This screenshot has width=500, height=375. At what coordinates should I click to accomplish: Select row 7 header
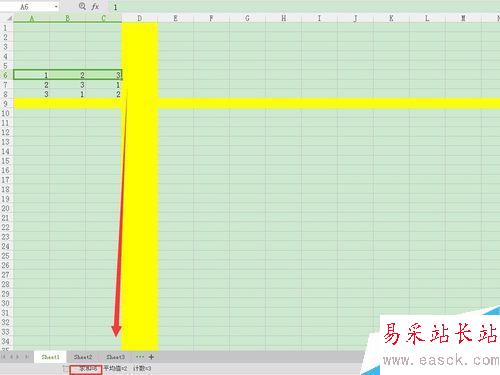6,85
